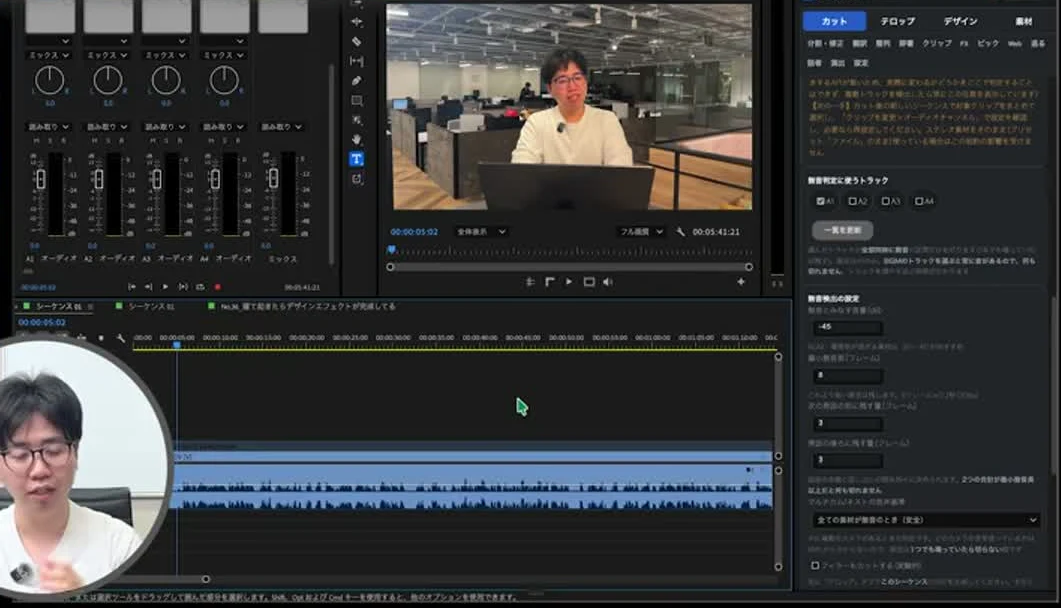Image resolution: width=1061 pixels, height=608 pixels.
Task: Select the Type tool in toolbar
Action: pyautogui.click(x=357, y=159)
